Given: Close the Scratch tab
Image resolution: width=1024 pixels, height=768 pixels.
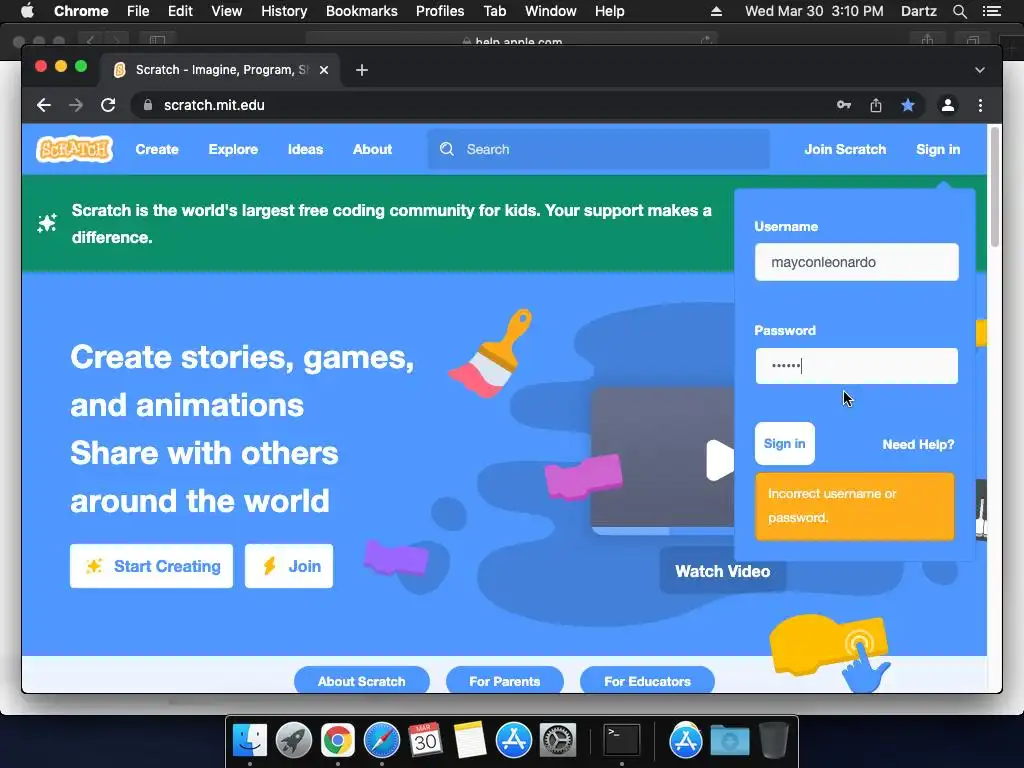Looking at the screenshot, I should point(324,70).
